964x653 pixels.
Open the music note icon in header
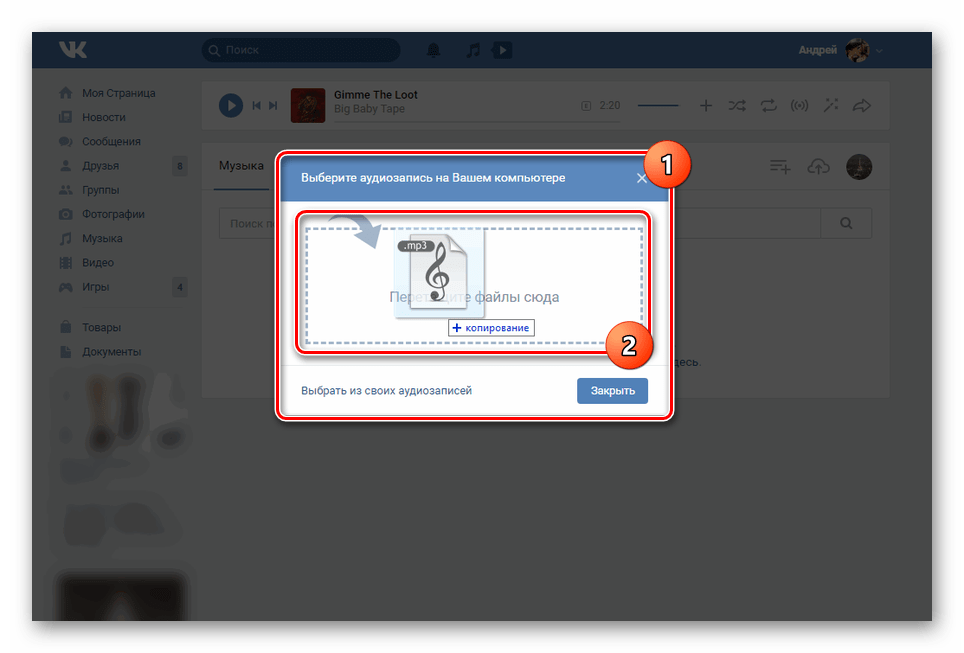[473, 49]
